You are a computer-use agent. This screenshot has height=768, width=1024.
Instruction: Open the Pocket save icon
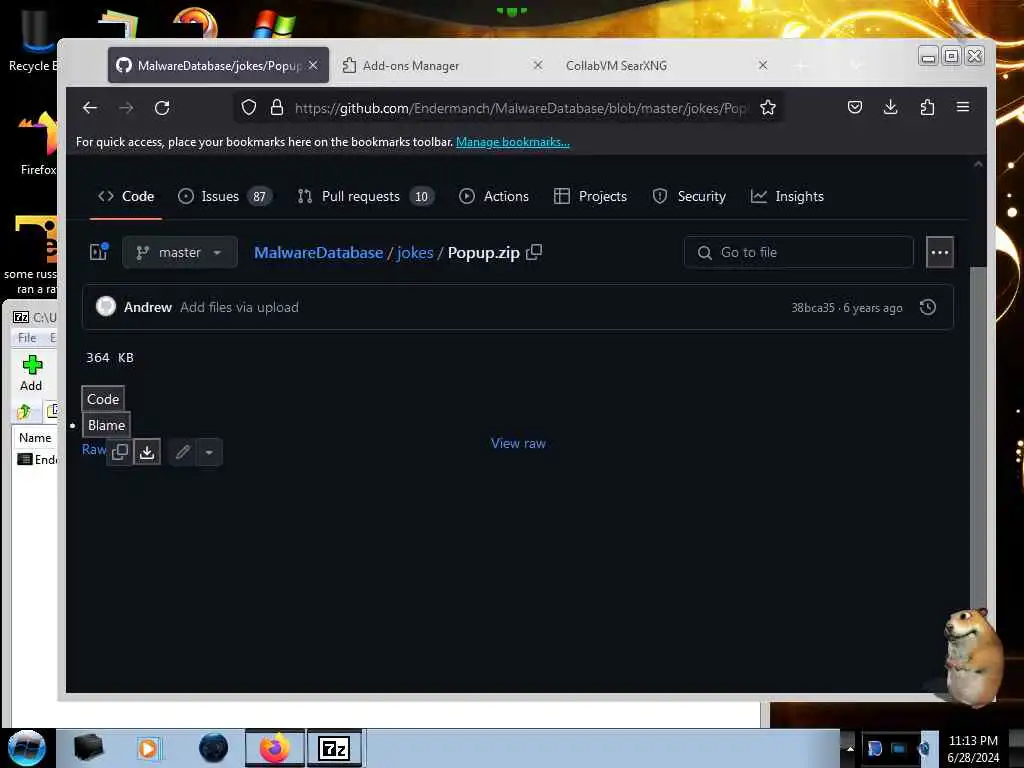pos(855,107)
